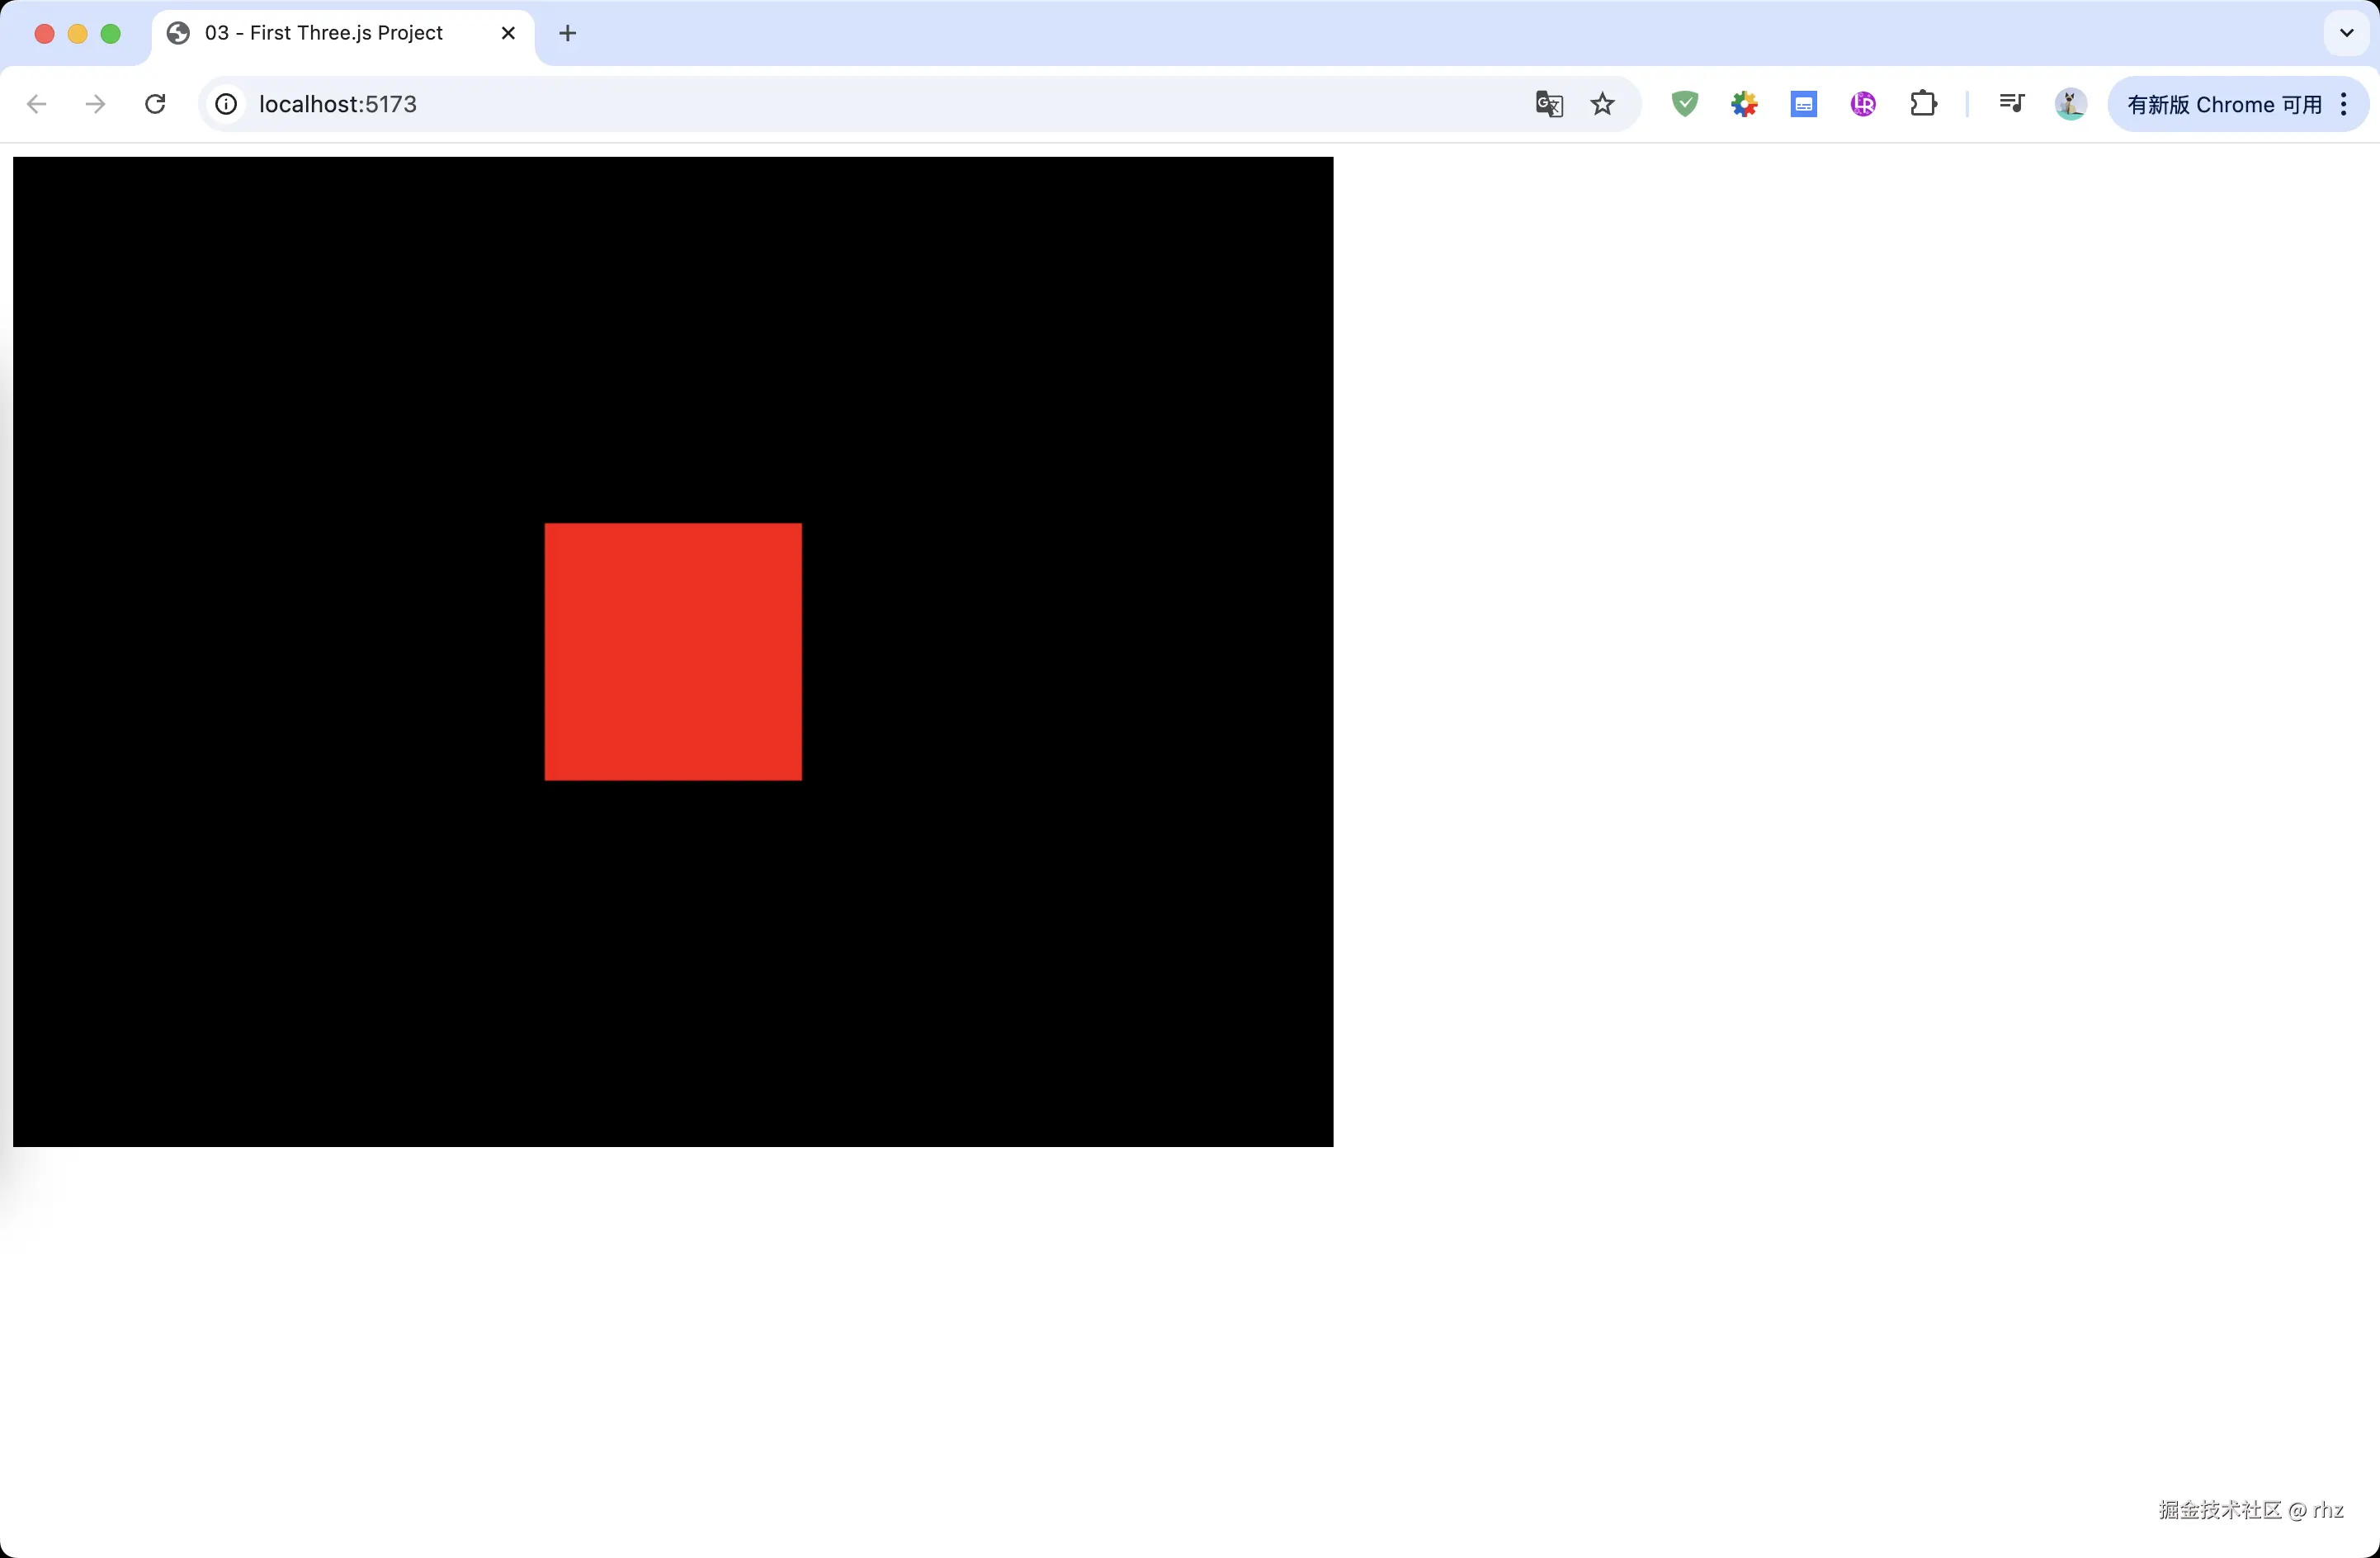Click the blue subtitle extension icon

[1803, 104]
